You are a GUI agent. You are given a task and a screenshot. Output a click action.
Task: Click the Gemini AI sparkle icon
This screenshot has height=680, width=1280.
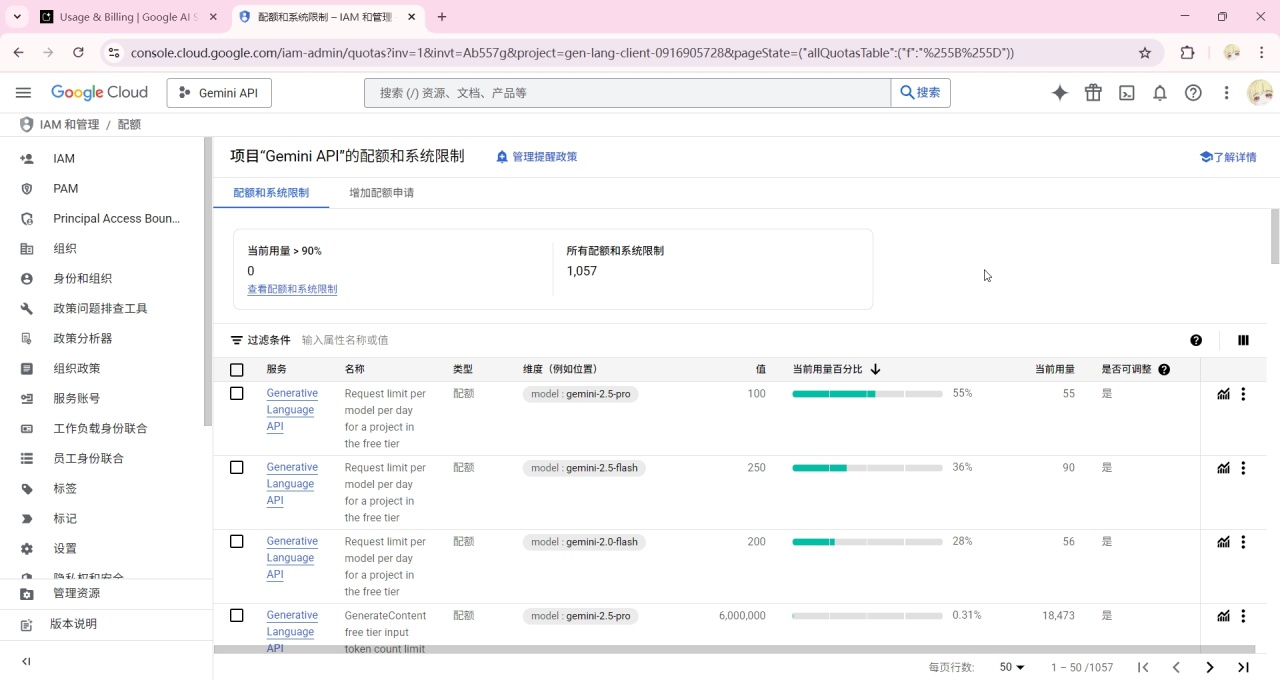pos(1060,93)
